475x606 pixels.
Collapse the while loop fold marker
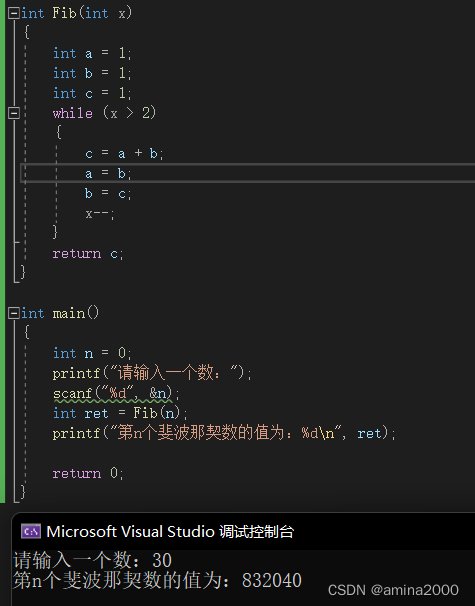(x=14, y=113)
